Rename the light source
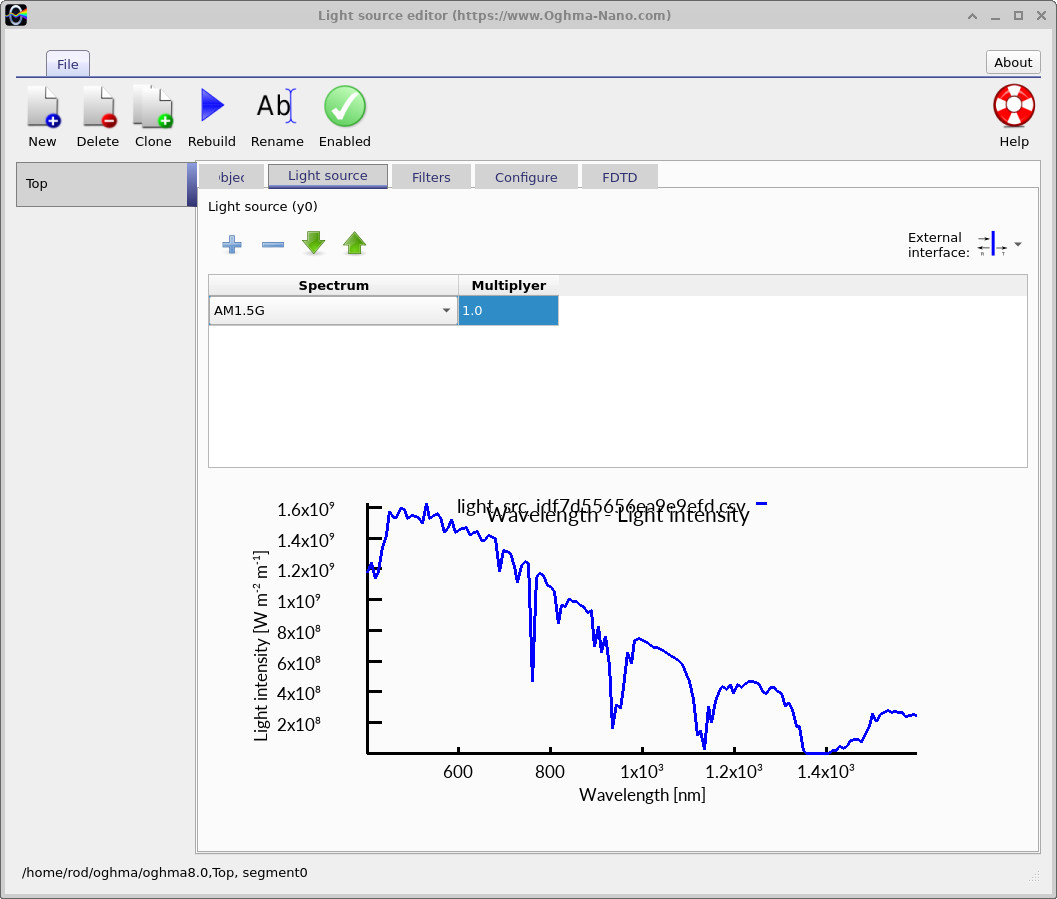Viewport: 1057px width, 899px height. click(276, 106)
